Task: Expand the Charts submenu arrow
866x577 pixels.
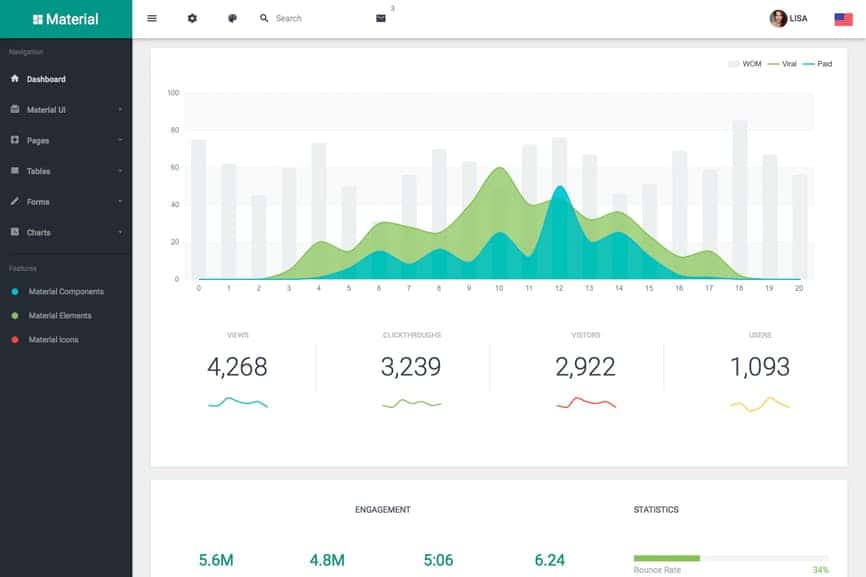Action: click(x=120, y=232)
